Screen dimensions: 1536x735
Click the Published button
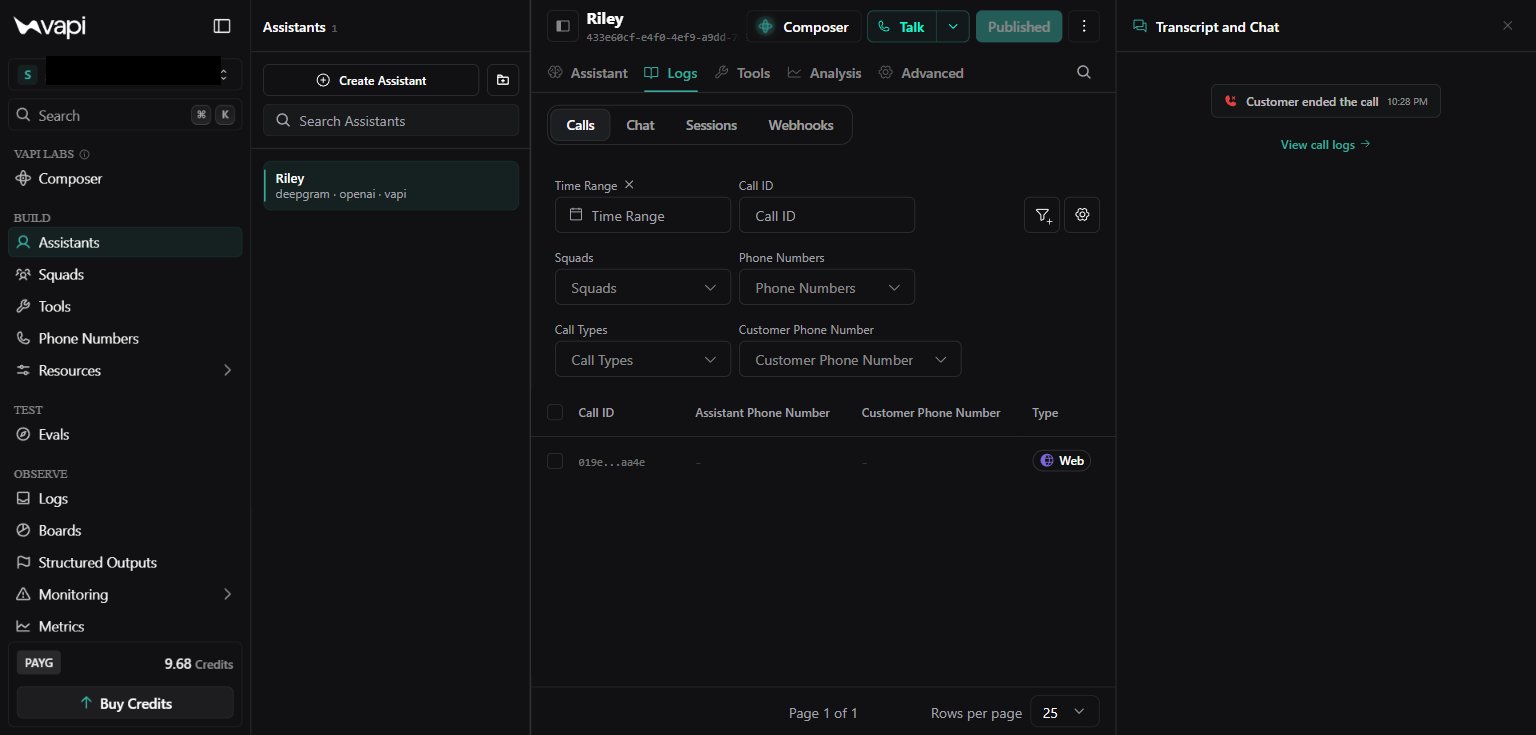tap(1019, 27)
